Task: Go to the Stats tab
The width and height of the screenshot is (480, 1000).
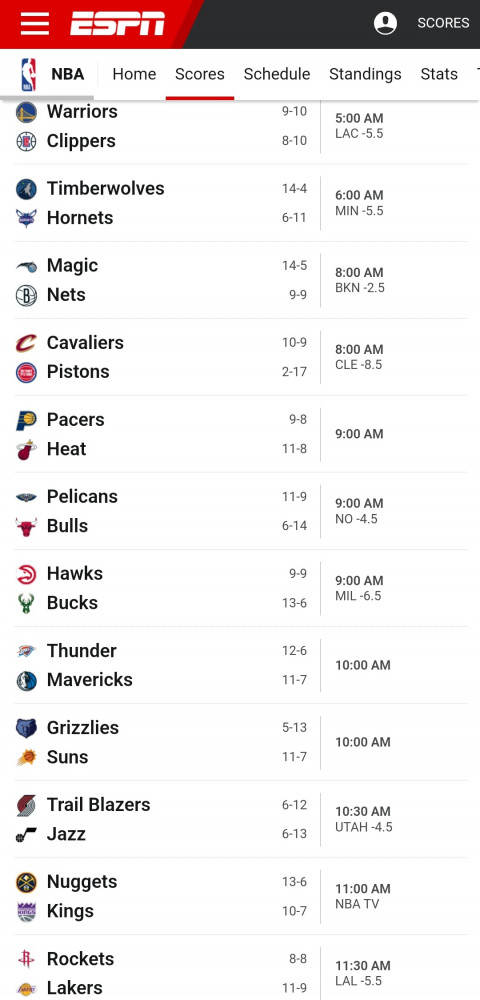Action: pos(439,74)
